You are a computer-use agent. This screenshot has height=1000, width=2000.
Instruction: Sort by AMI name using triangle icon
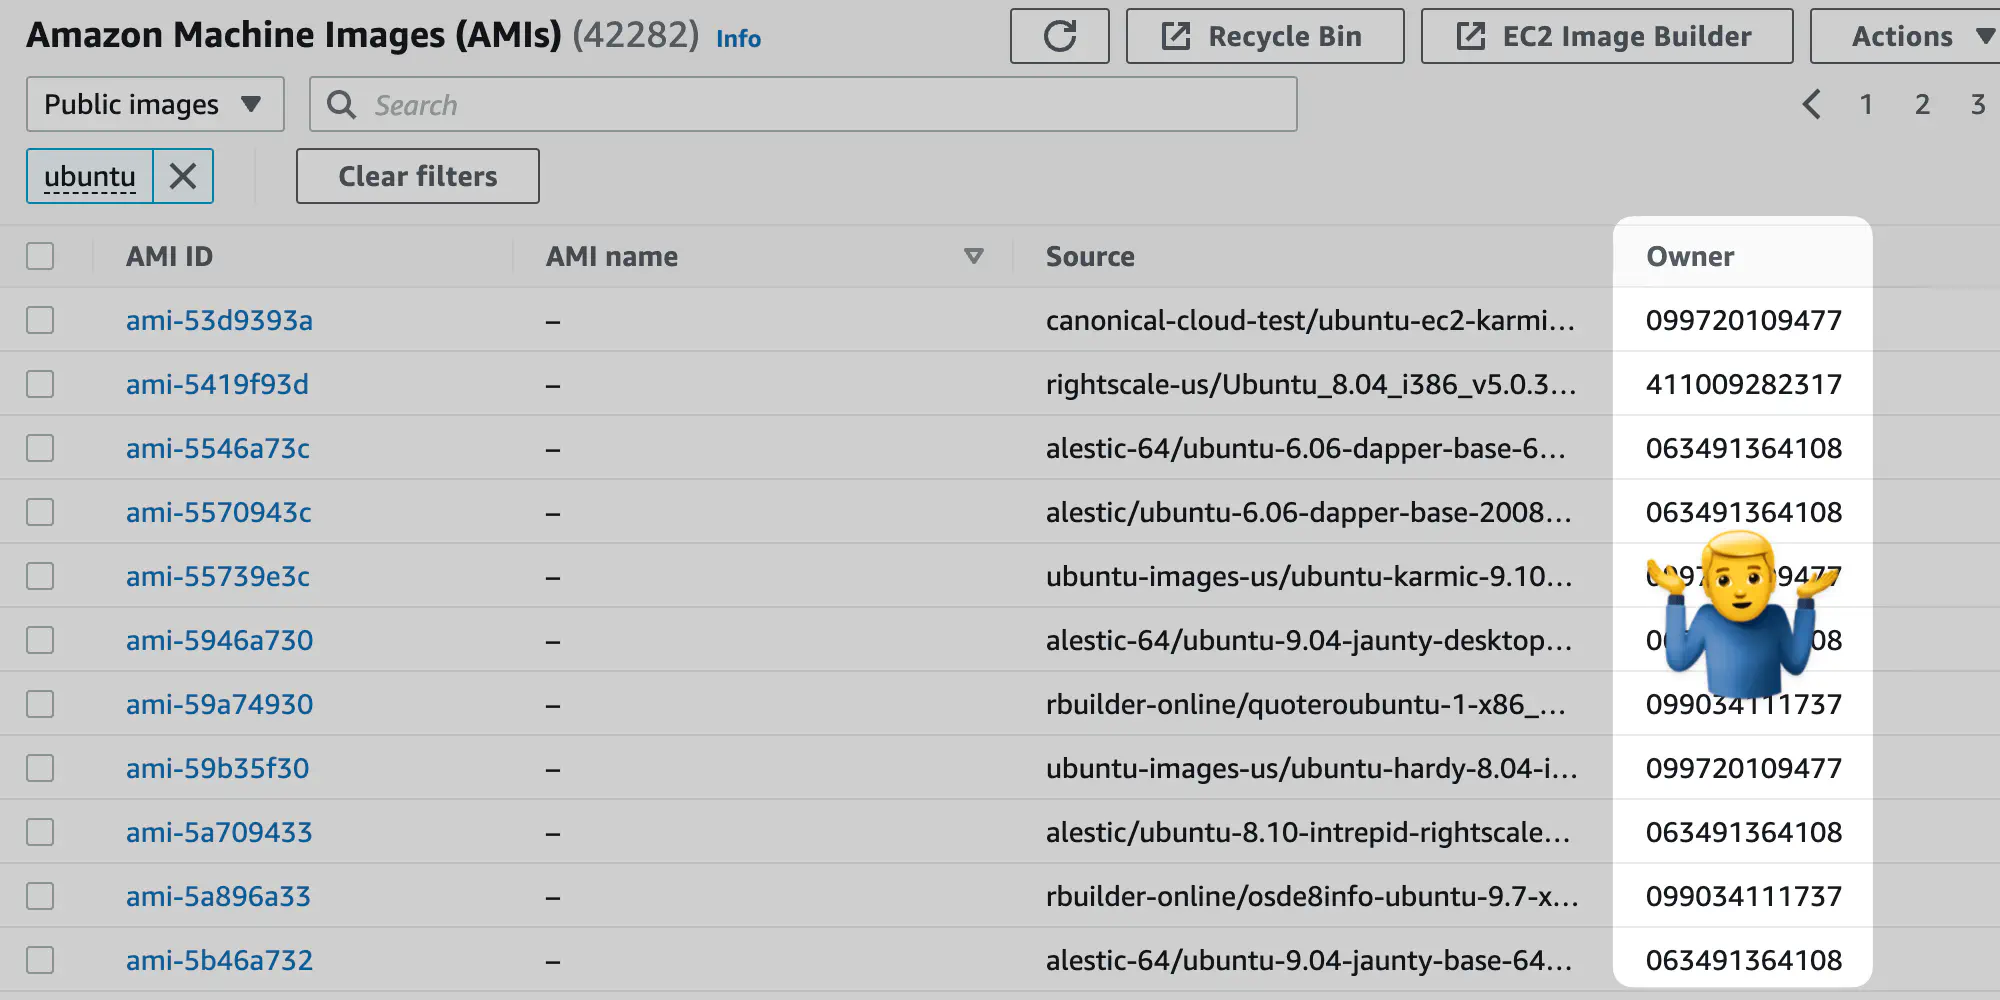(973, 257)
